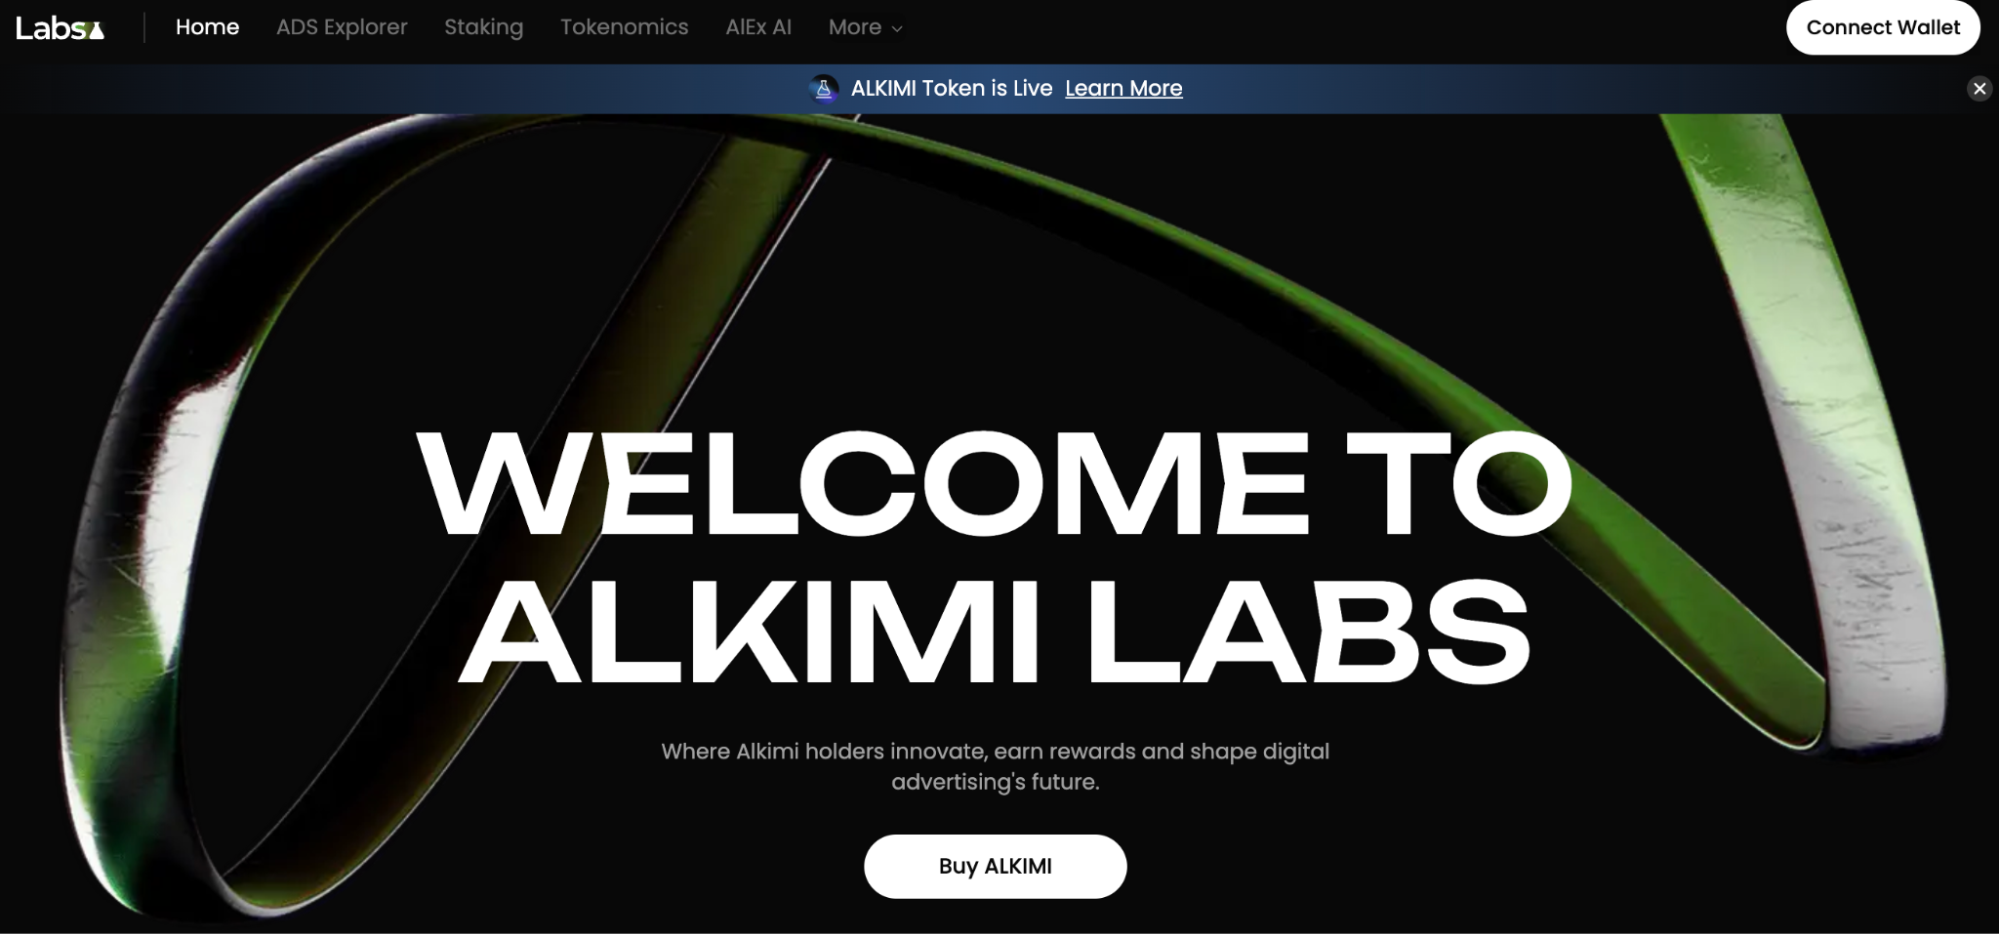Click the 'WELCOME TO' headline line

coord(995,484)
